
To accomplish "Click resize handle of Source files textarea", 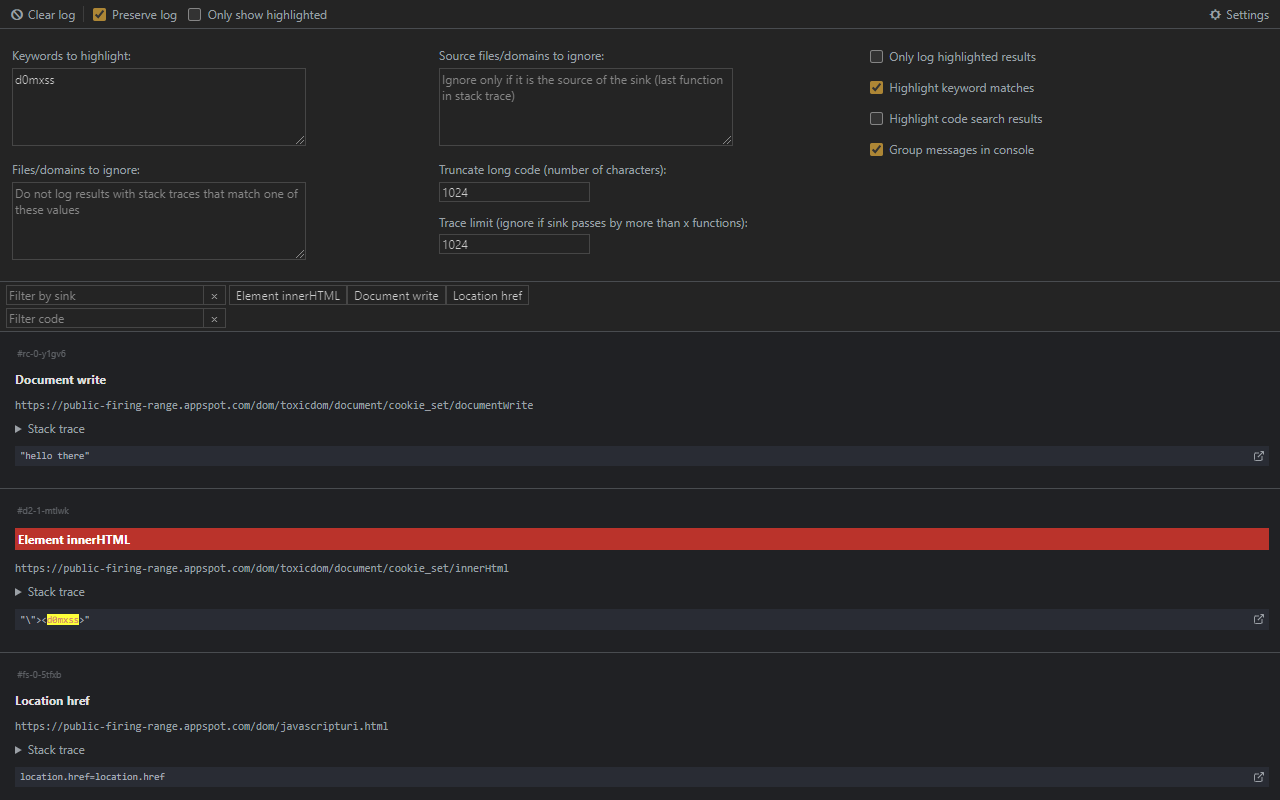I will [727, 140].
